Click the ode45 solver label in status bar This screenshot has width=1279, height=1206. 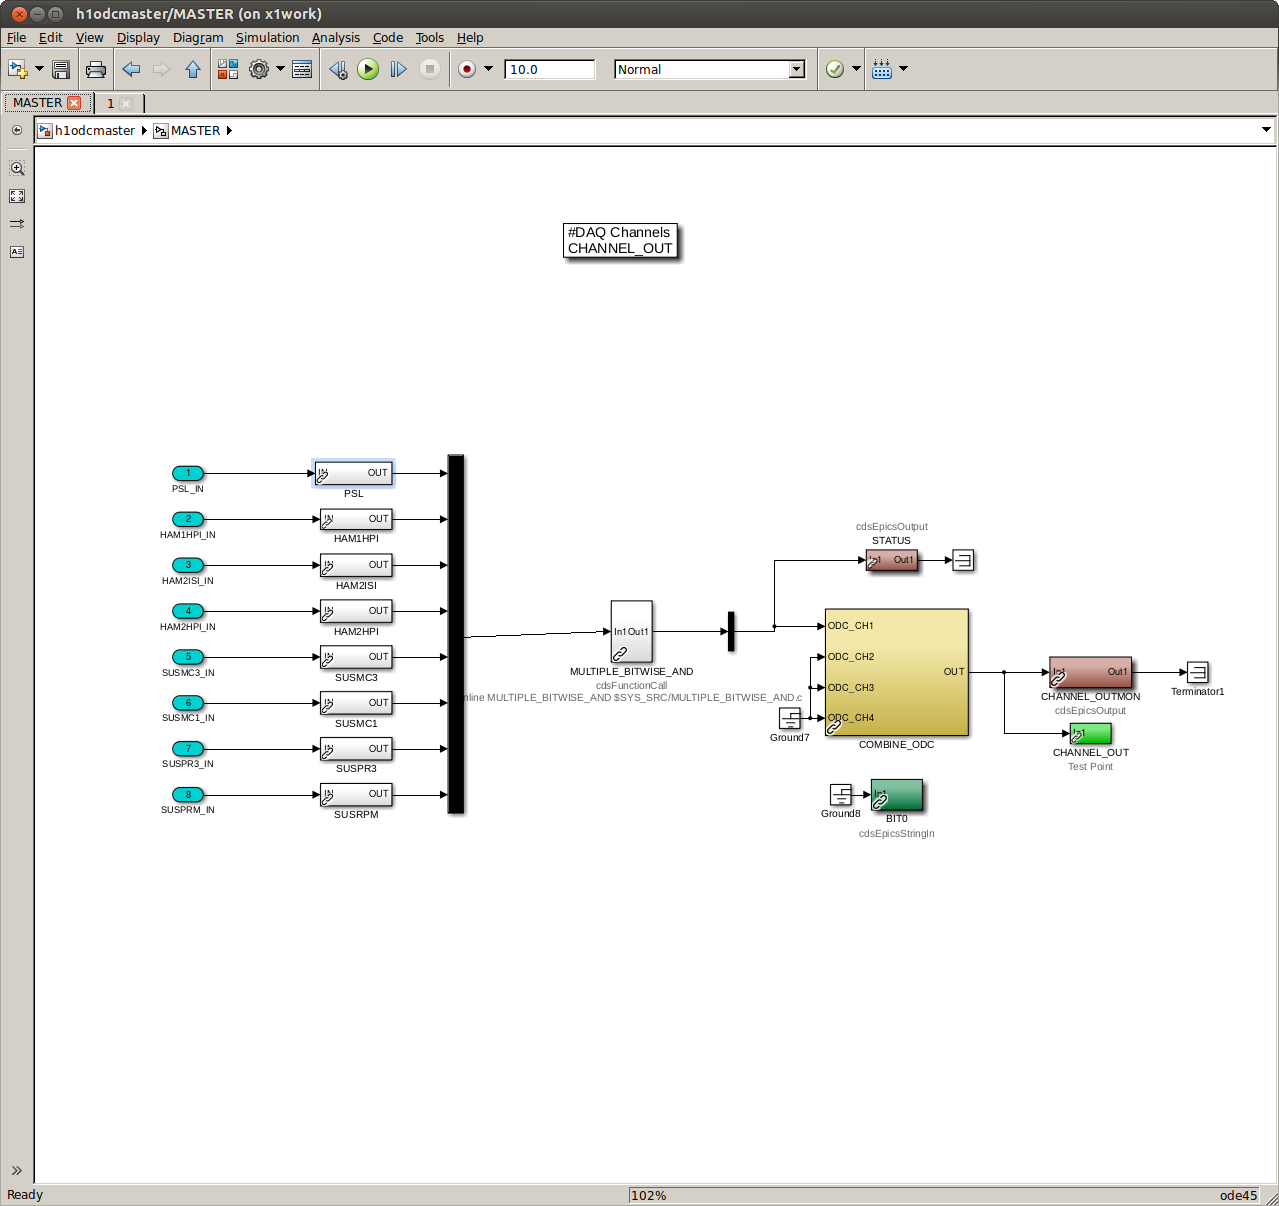(1238, 1195)
